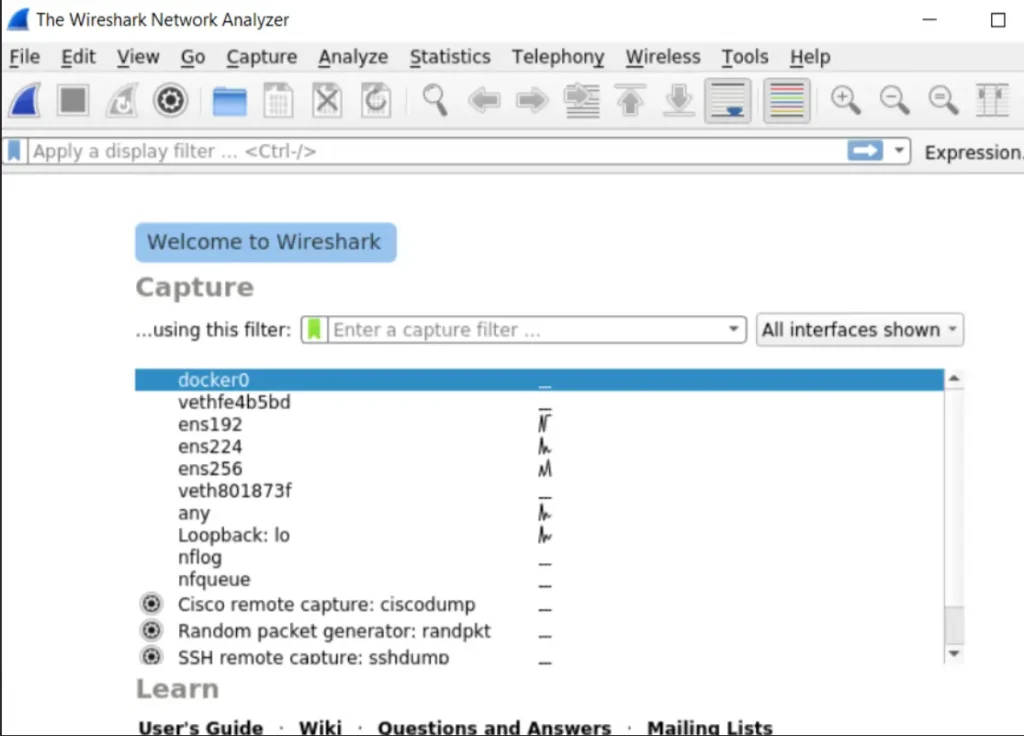
Task: Select the veth801873f interface
Action: 539,491
